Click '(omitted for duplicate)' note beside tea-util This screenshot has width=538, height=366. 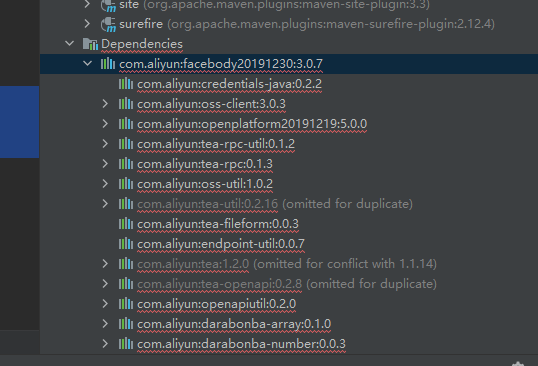click(x=348, y=204)
